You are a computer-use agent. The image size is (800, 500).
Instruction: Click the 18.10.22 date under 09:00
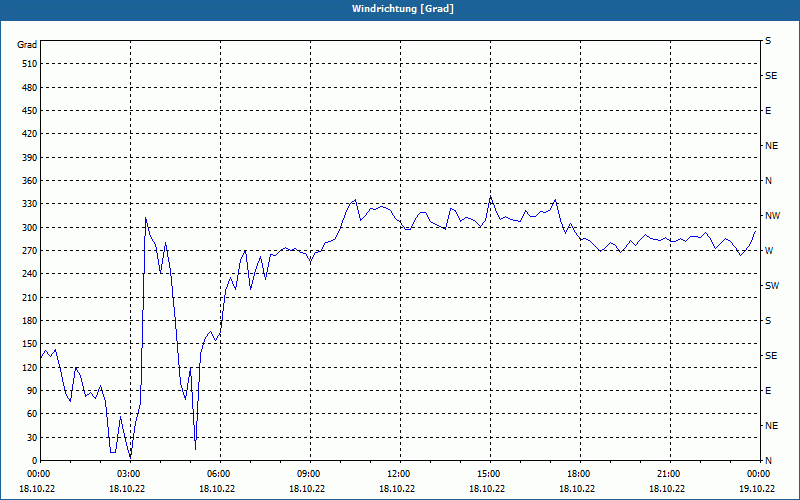tap(308, 489)
